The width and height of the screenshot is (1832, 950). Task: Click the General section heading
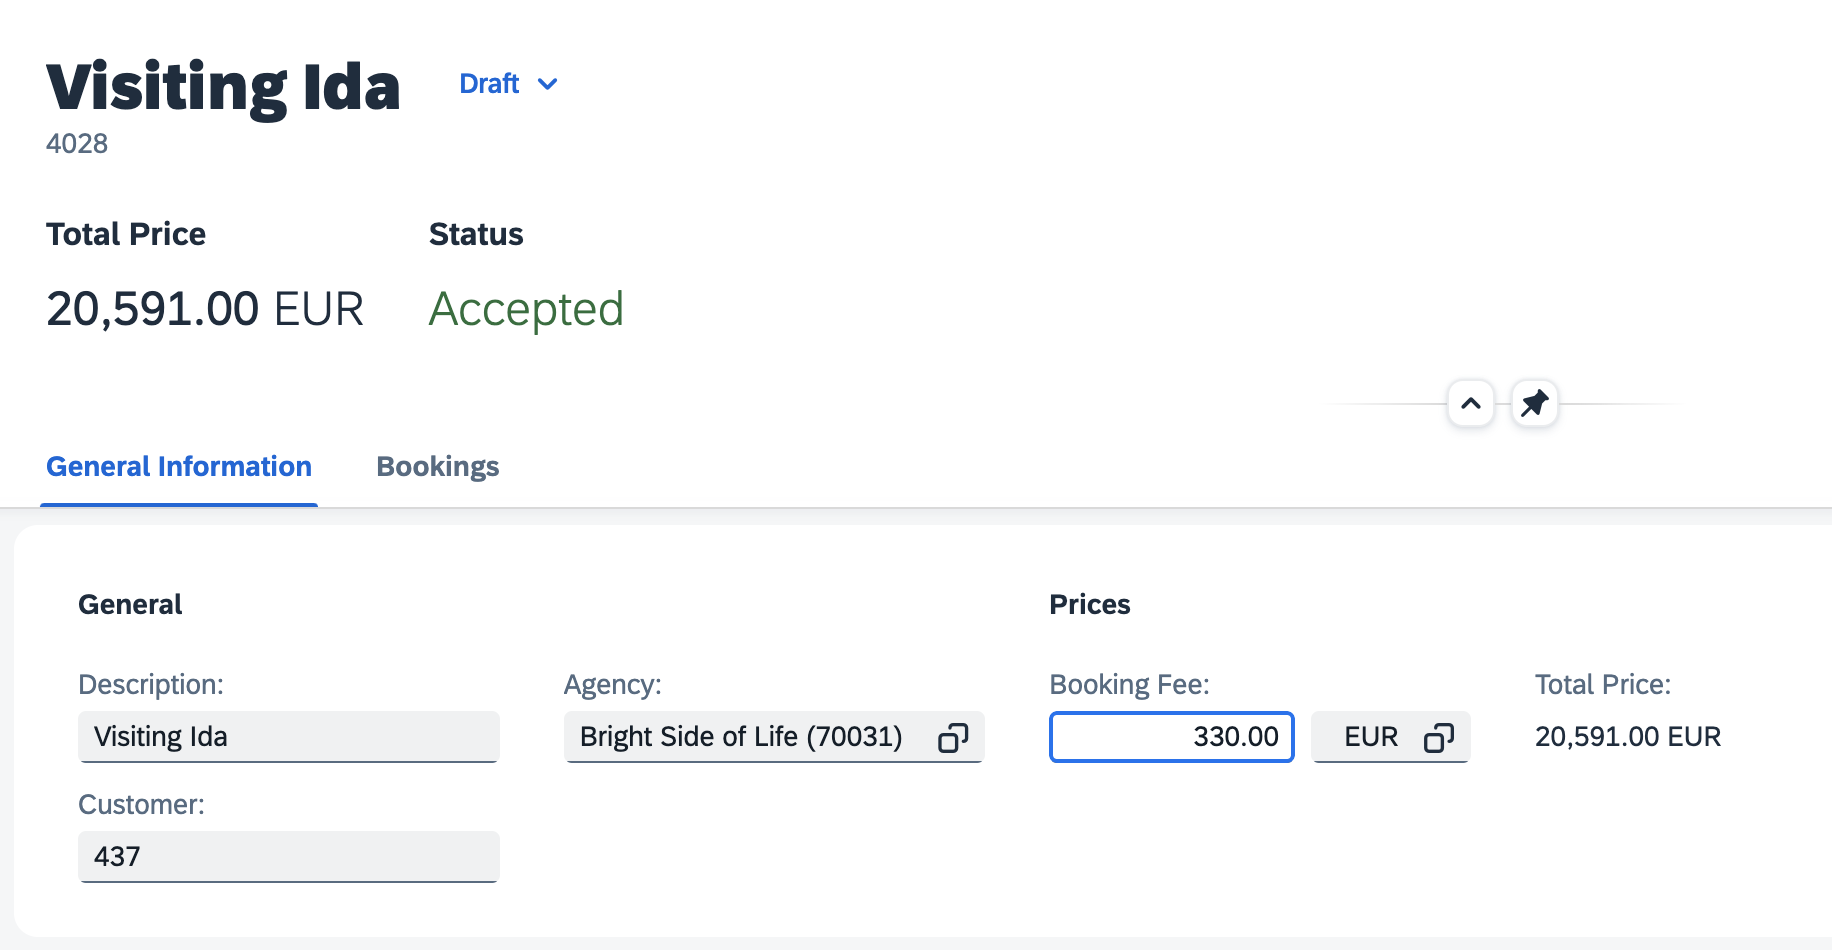[x=130, y=605]
